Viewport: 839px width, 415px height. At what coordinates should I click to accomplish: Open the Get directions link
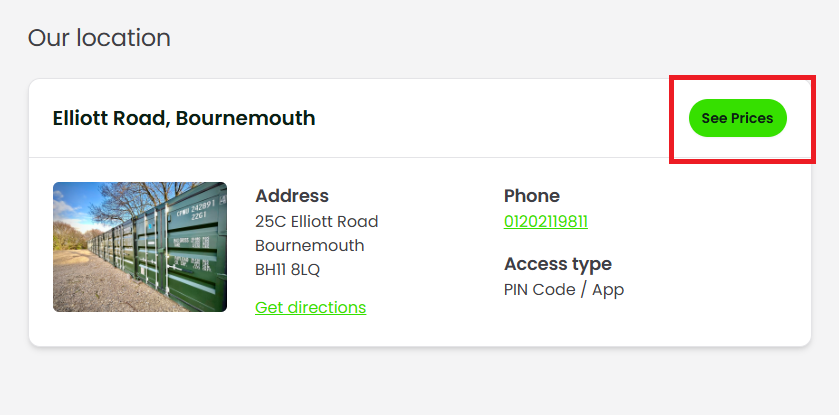[310, 307]
